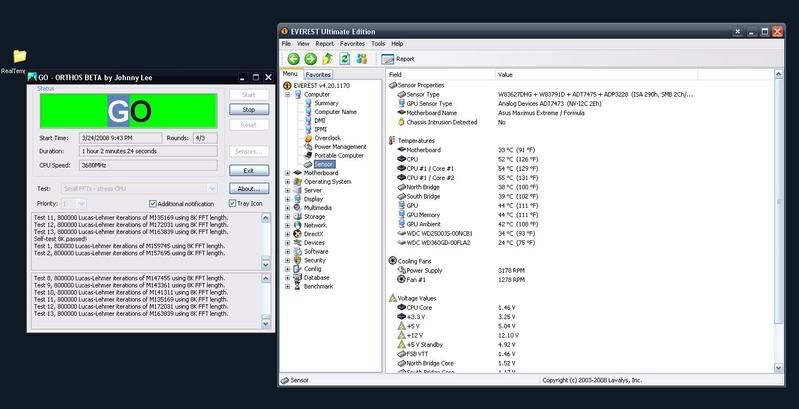Switch to the Favorites tab in left panel
Viewport: 799px width, 409px height.
pos(318,74)
